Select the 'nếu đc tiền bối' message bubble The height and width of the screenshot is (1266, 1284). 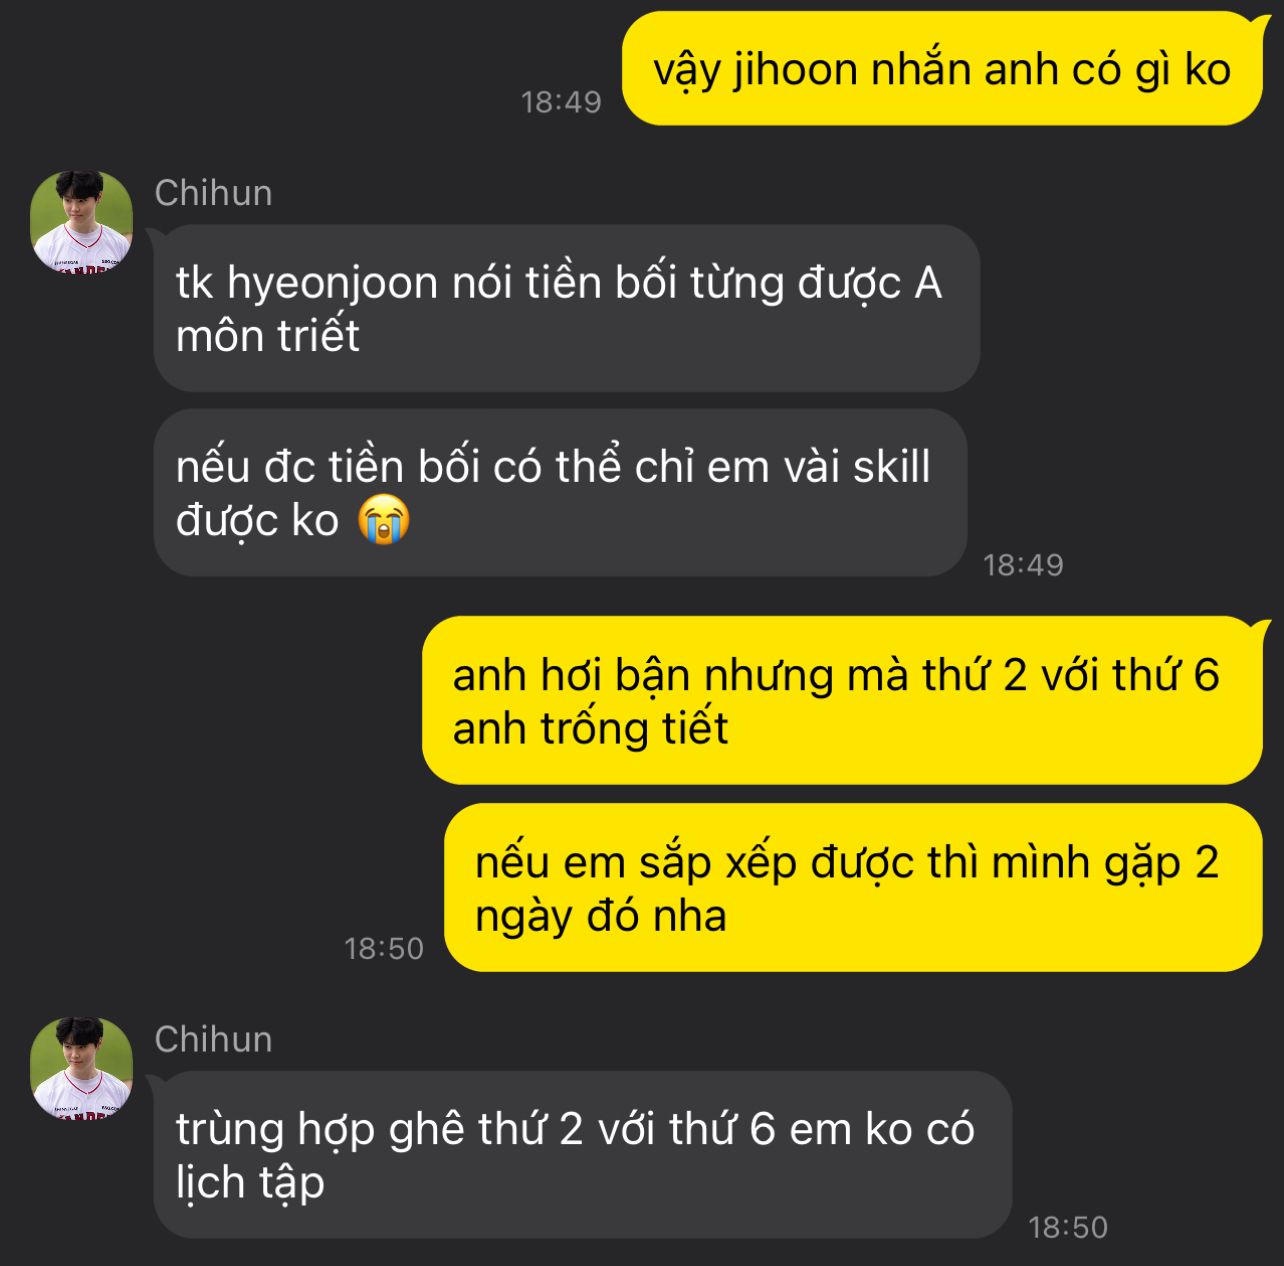click(x=560, y=493)
